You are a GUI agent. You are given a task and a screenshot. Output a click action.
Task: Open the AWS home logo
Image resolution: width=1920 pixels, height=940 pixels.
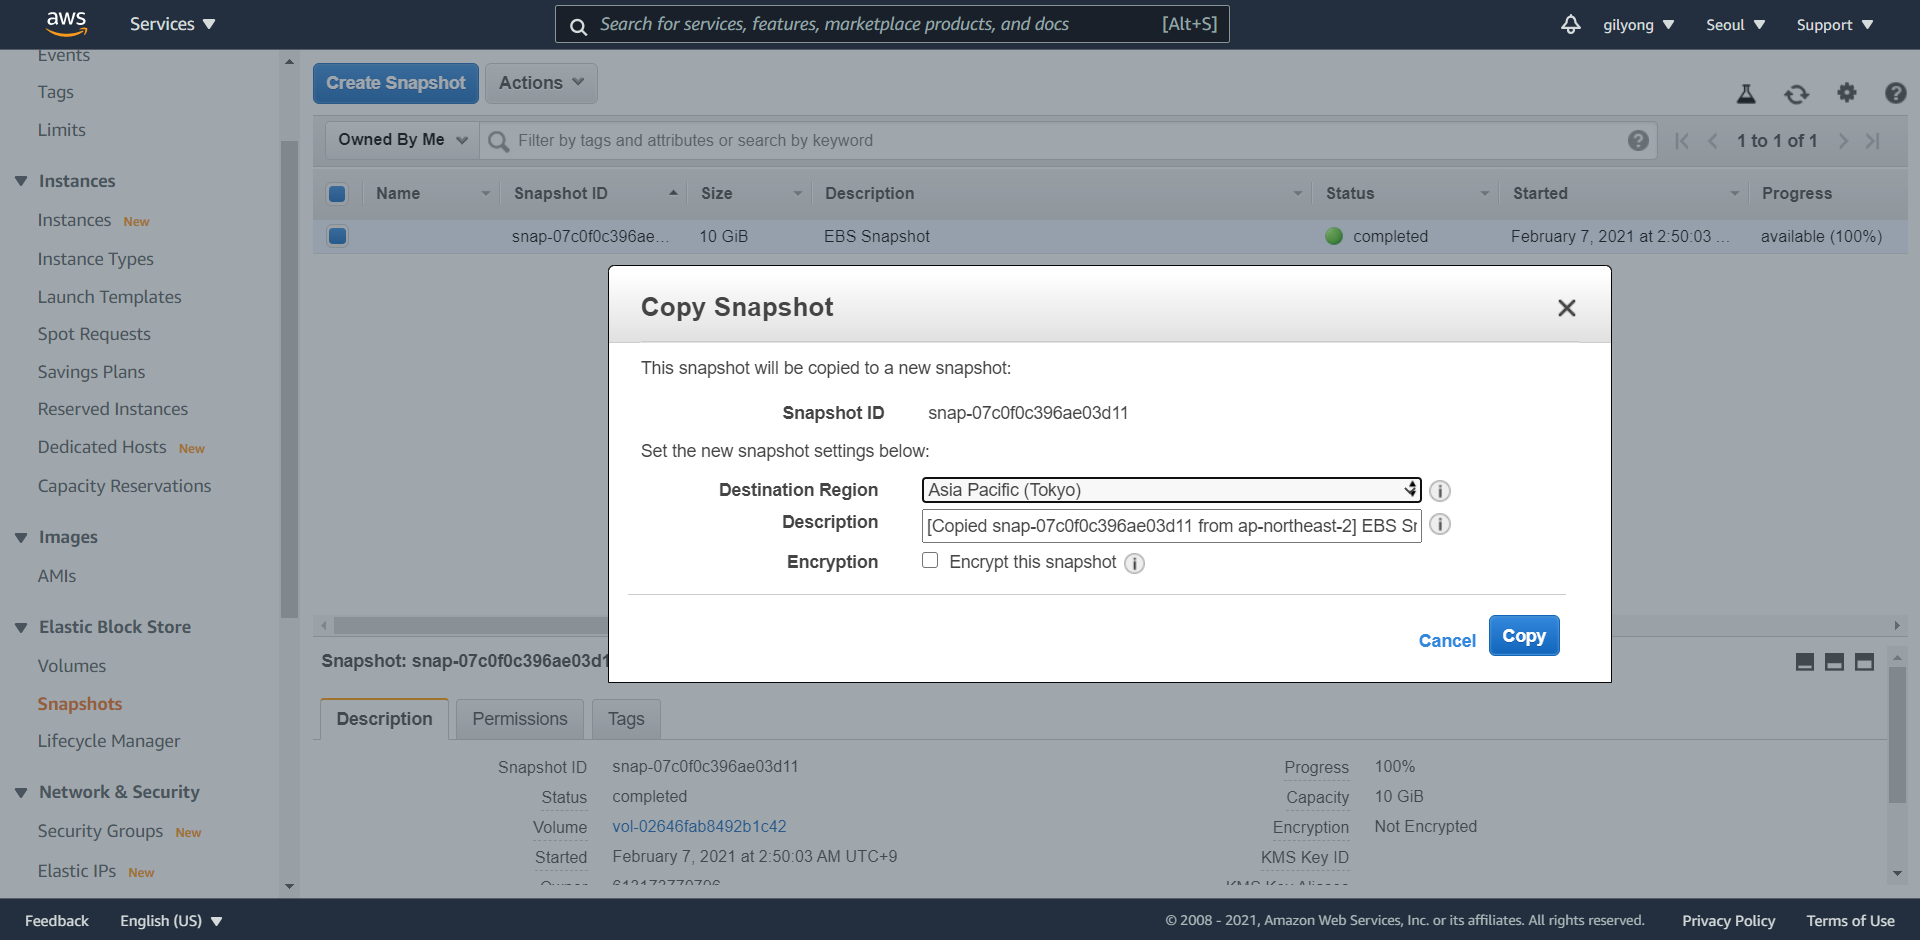(66, 23)
